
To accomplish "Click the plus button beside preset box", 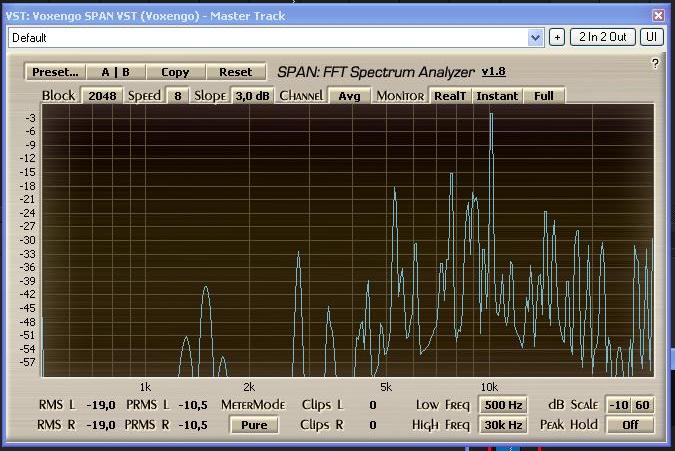I will [557, 37].
